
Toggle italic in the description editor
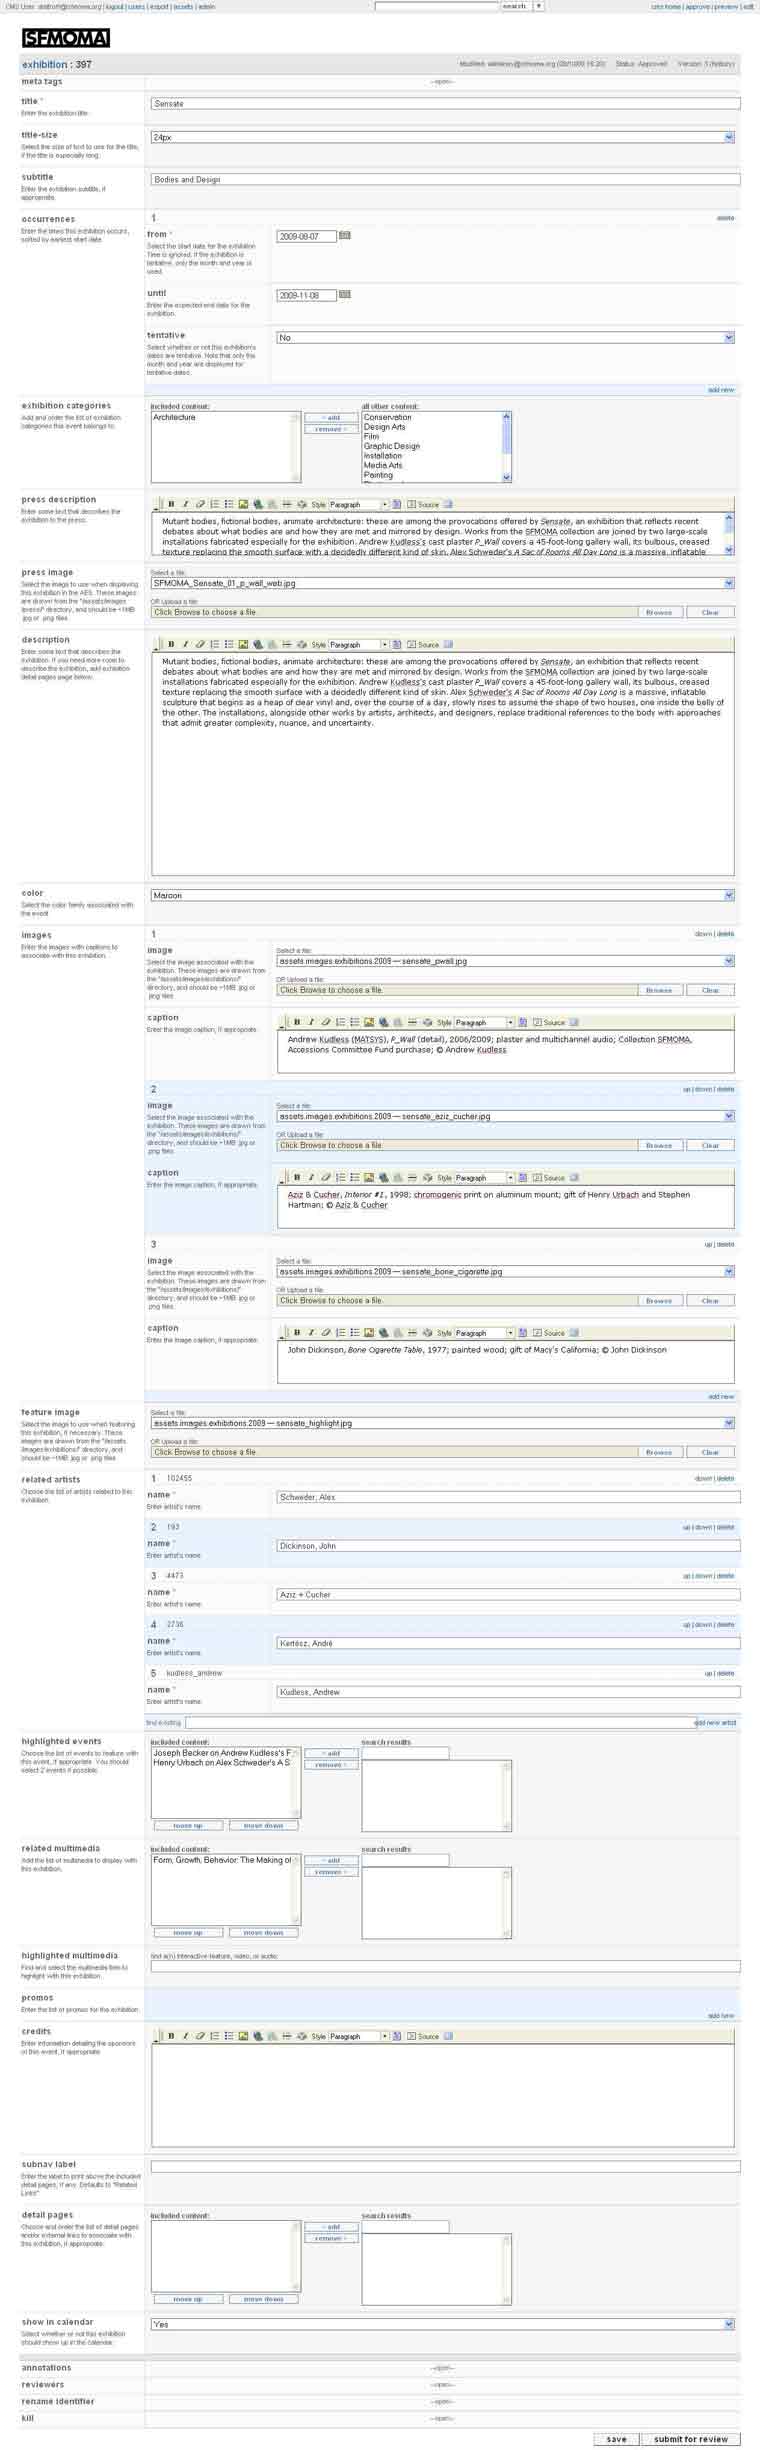tap(185, 644)
